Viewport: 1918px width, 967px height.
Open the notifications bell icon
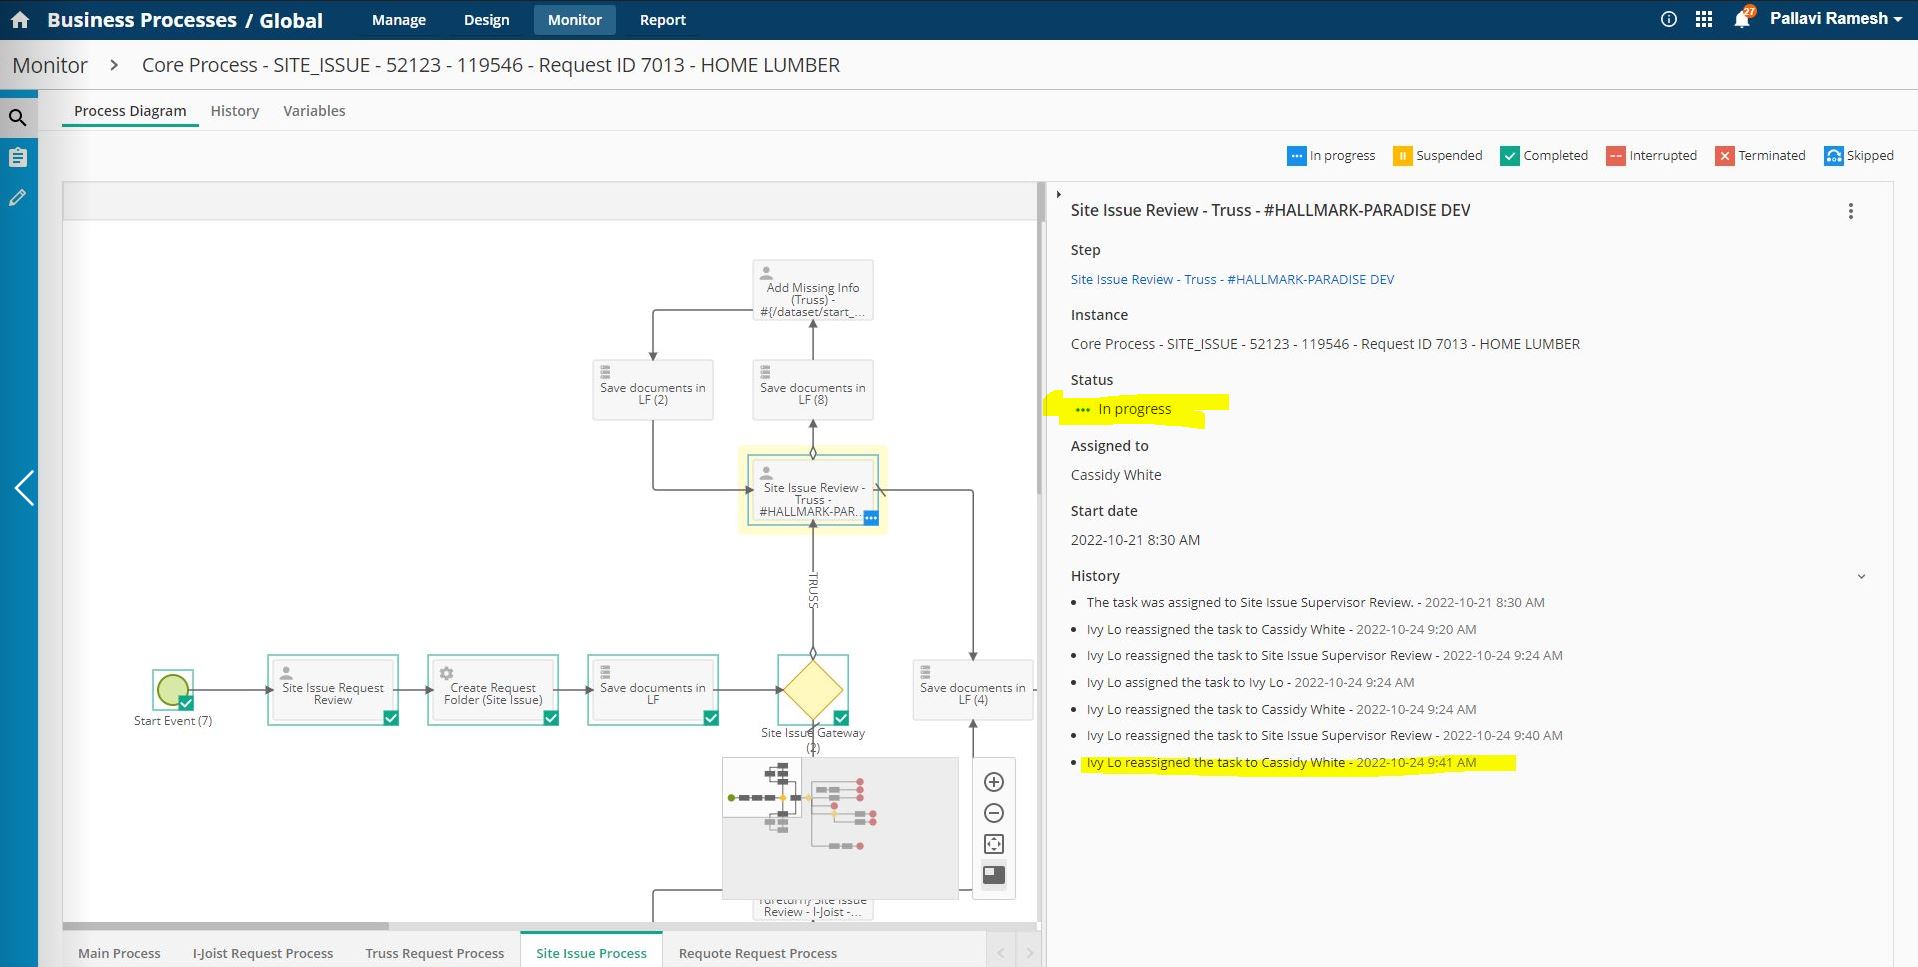pyautogui.click(x=1742, y=19)
